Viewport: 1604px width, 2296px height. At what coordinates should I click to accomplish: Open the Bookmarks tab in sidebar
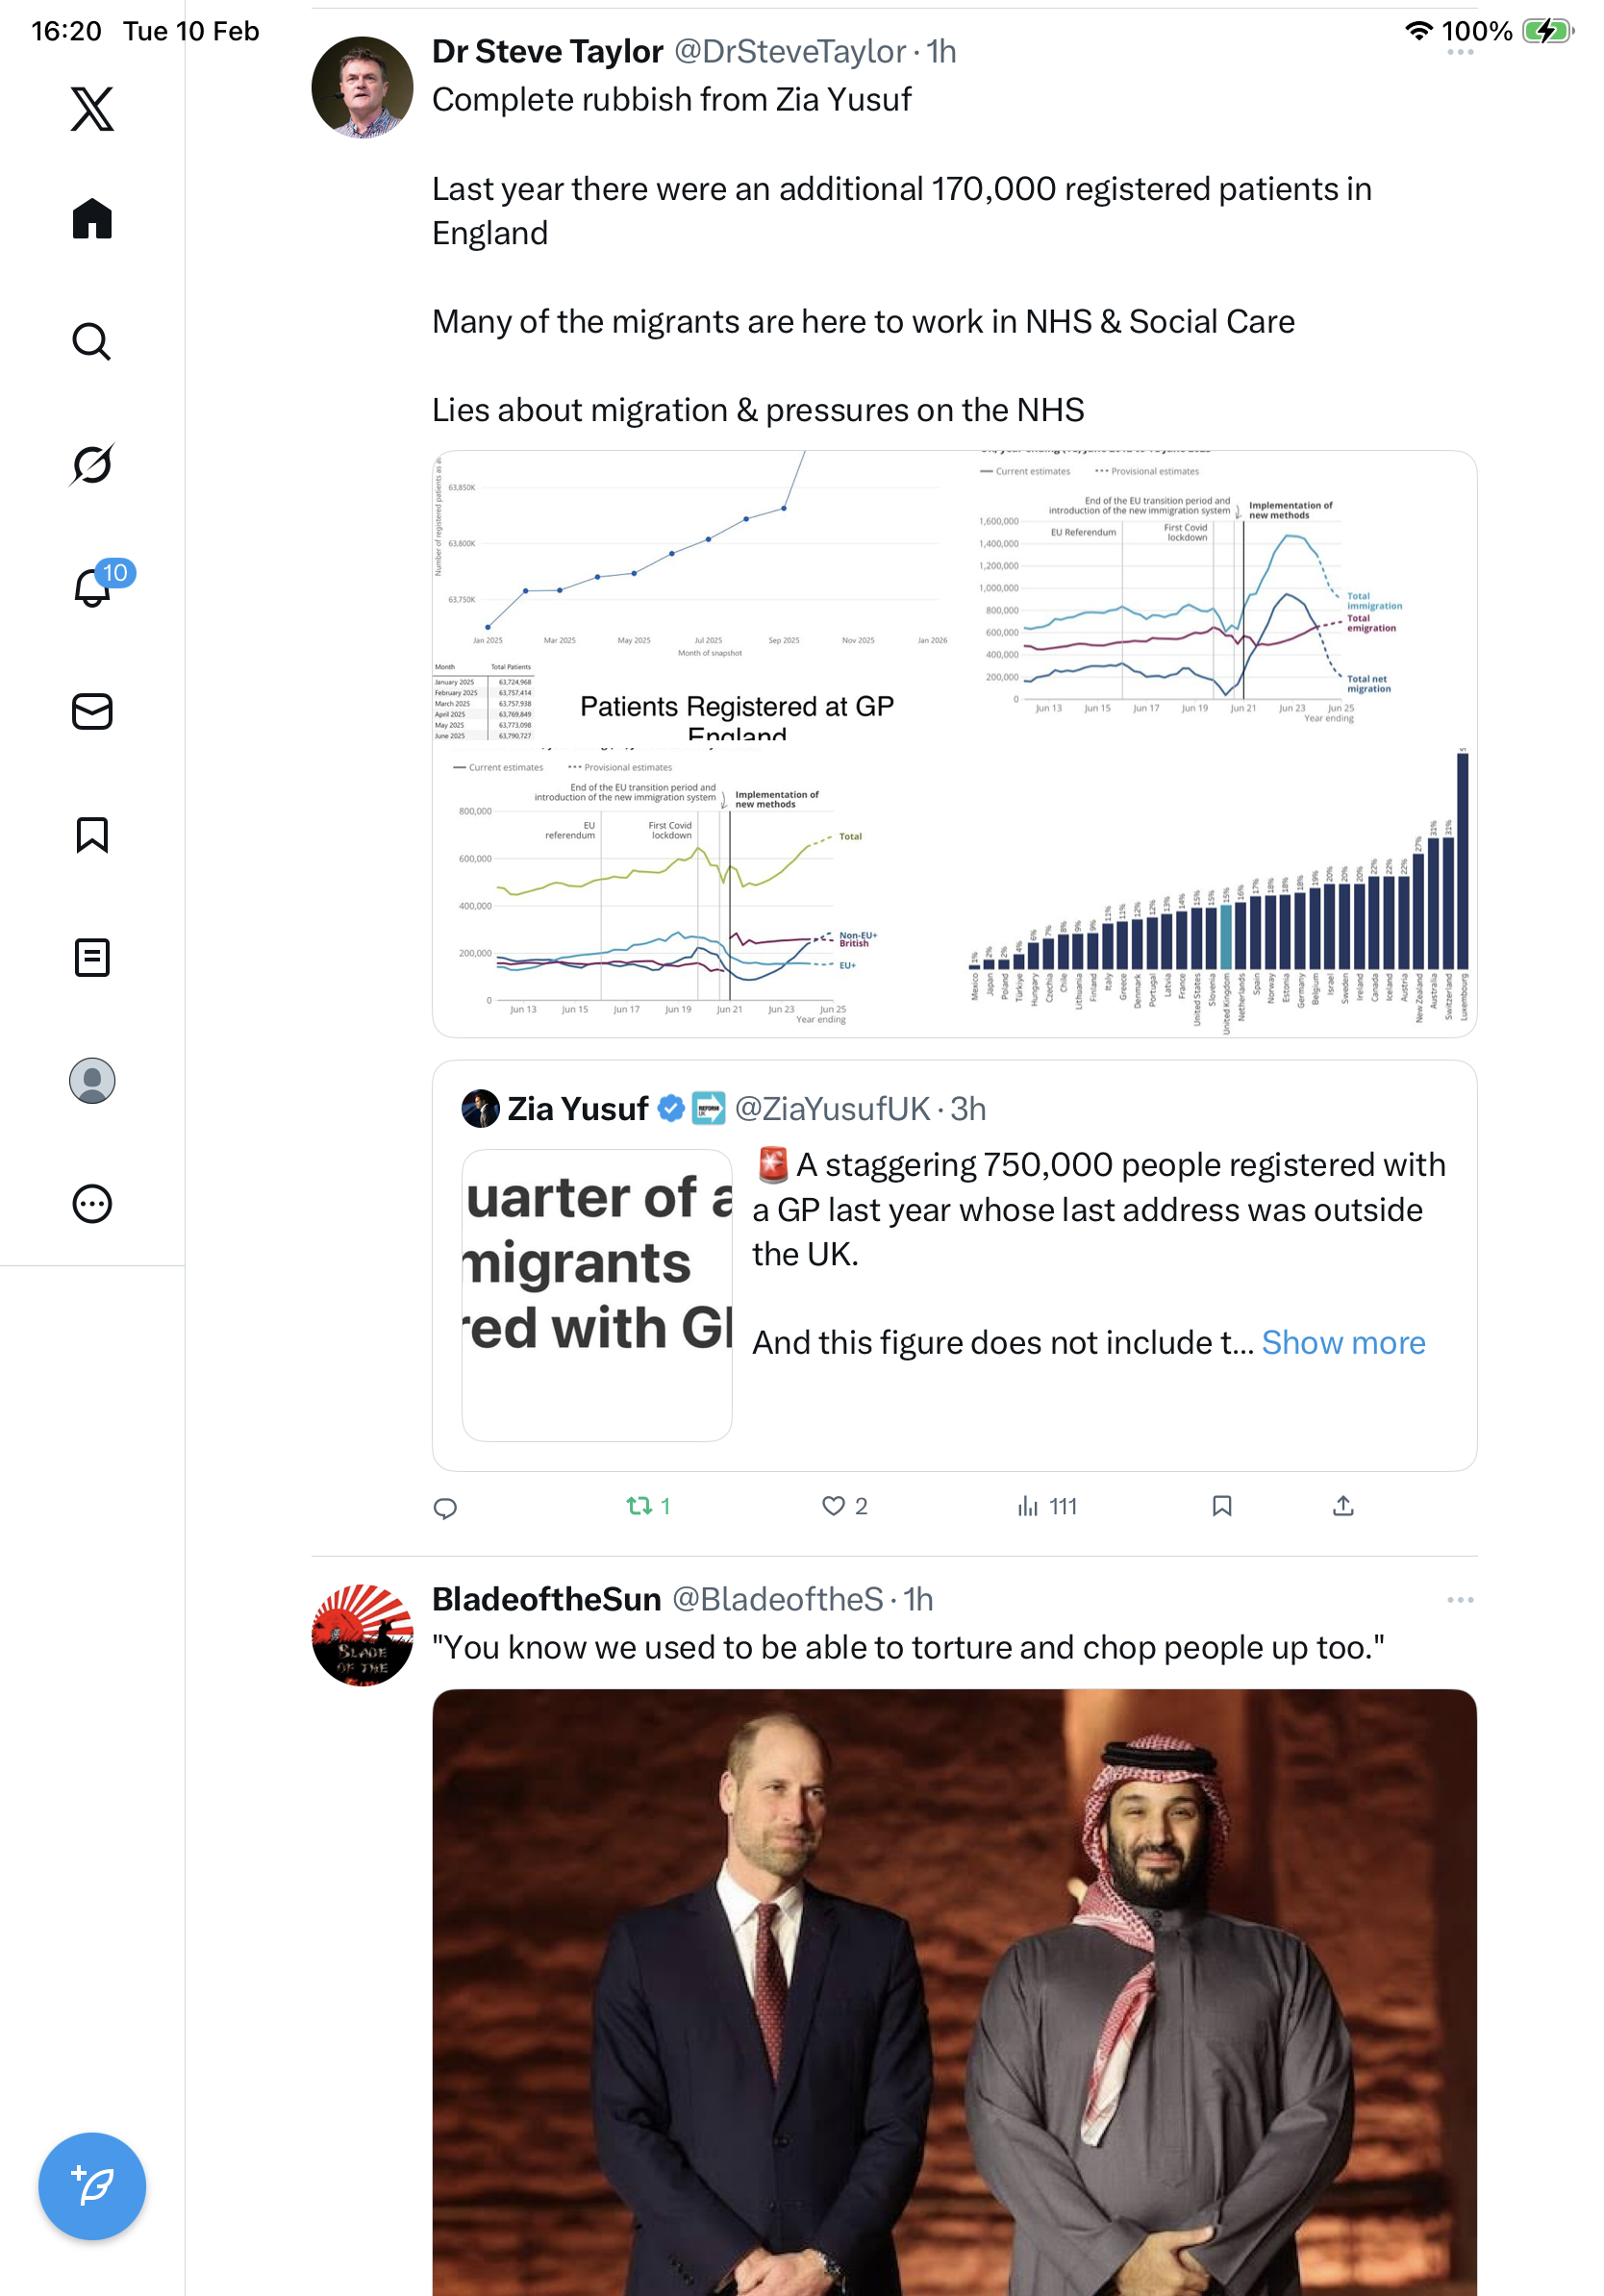pyautogui.click(x=92, y=834)
